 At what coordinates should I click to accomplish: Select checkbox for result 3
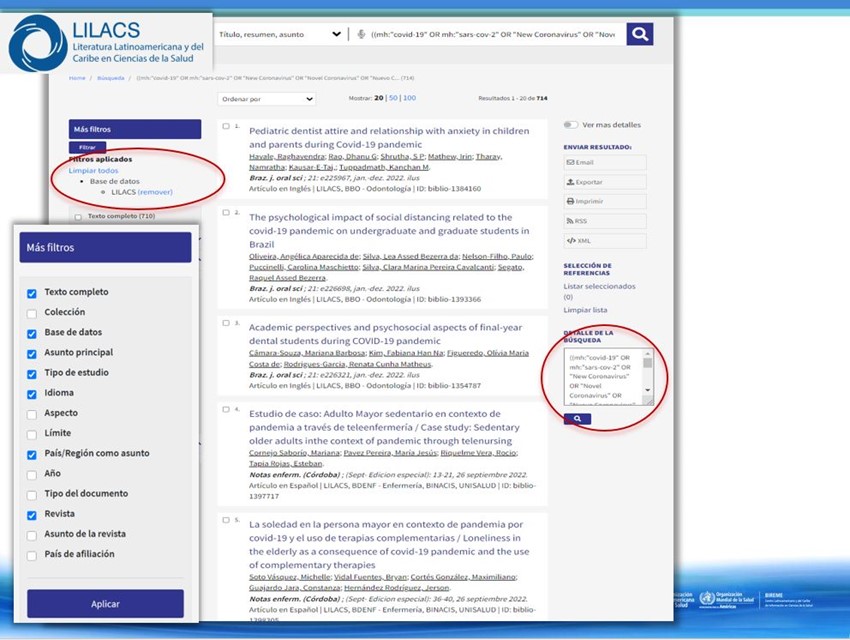click(x=226, y=323)
